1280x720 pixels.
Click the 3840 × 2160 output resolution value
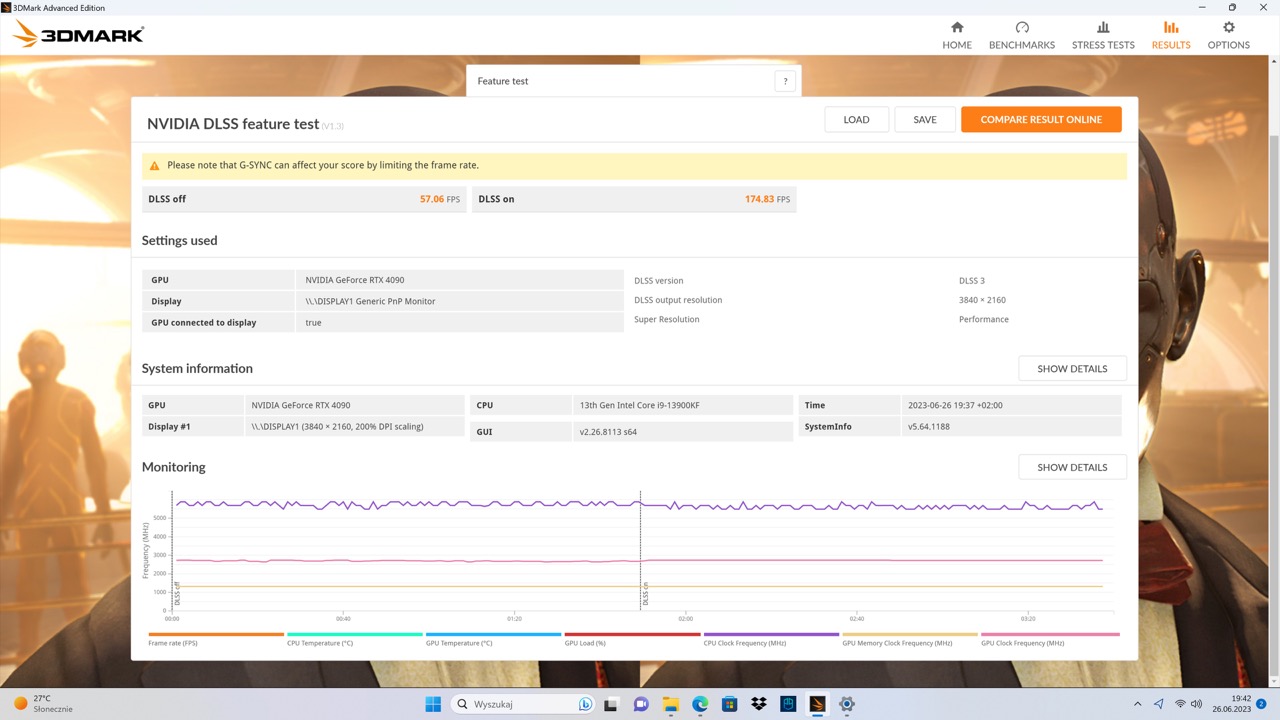click(982, 300)
